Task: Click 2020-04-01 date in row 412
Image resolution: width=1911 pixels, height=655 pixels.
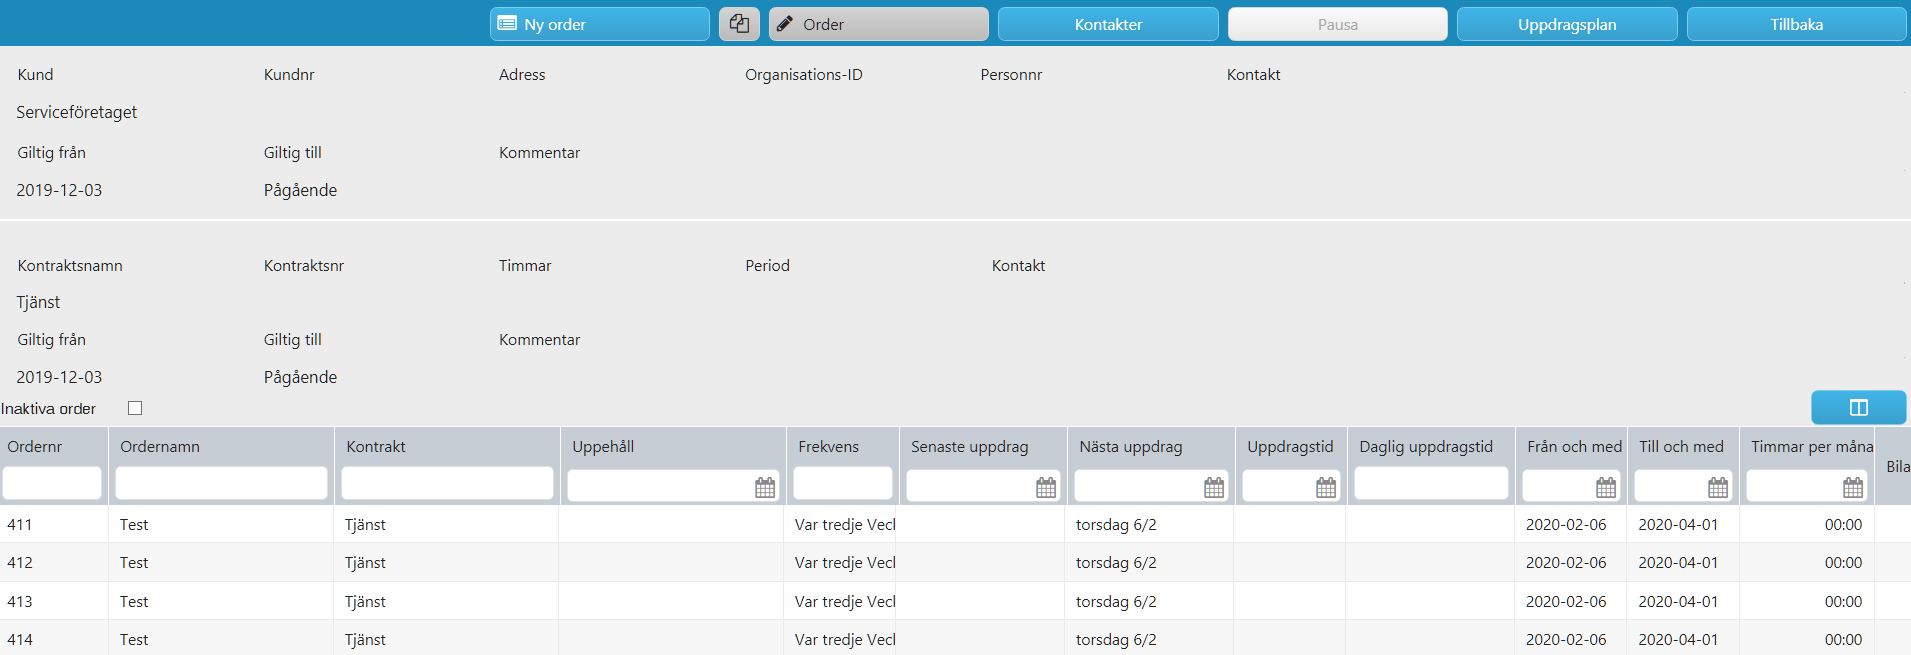Action: [x=1678, y=563]
